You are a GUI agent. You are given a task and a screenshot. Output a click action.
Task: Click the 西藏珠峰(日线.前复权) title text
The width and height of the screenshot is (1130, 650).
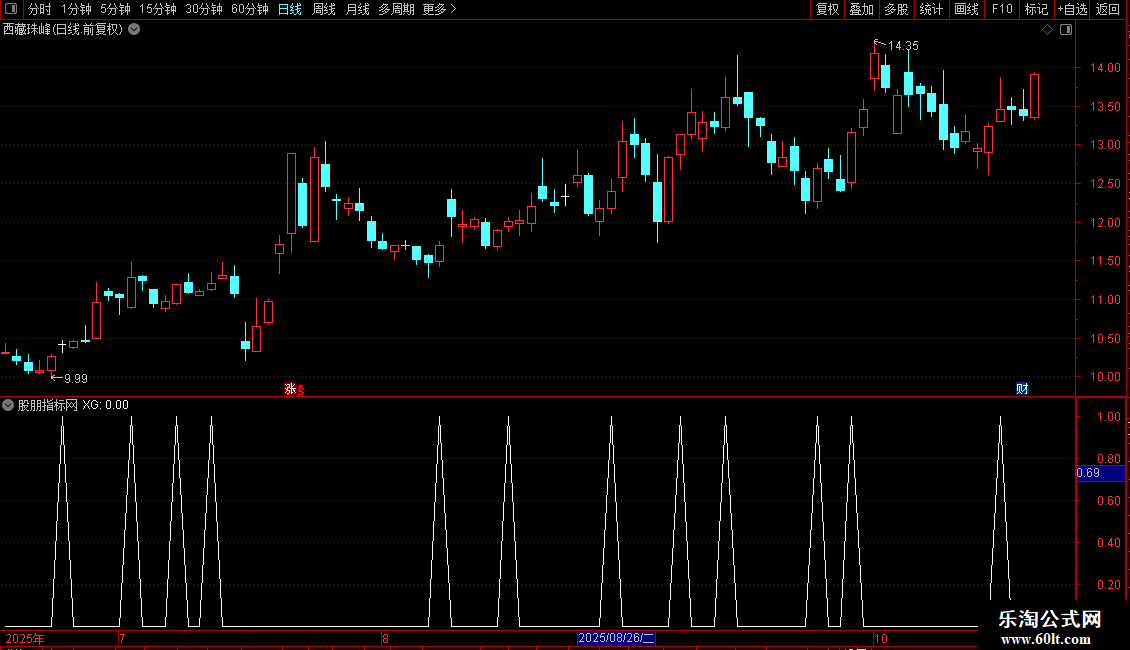click(x=63, y=30)
